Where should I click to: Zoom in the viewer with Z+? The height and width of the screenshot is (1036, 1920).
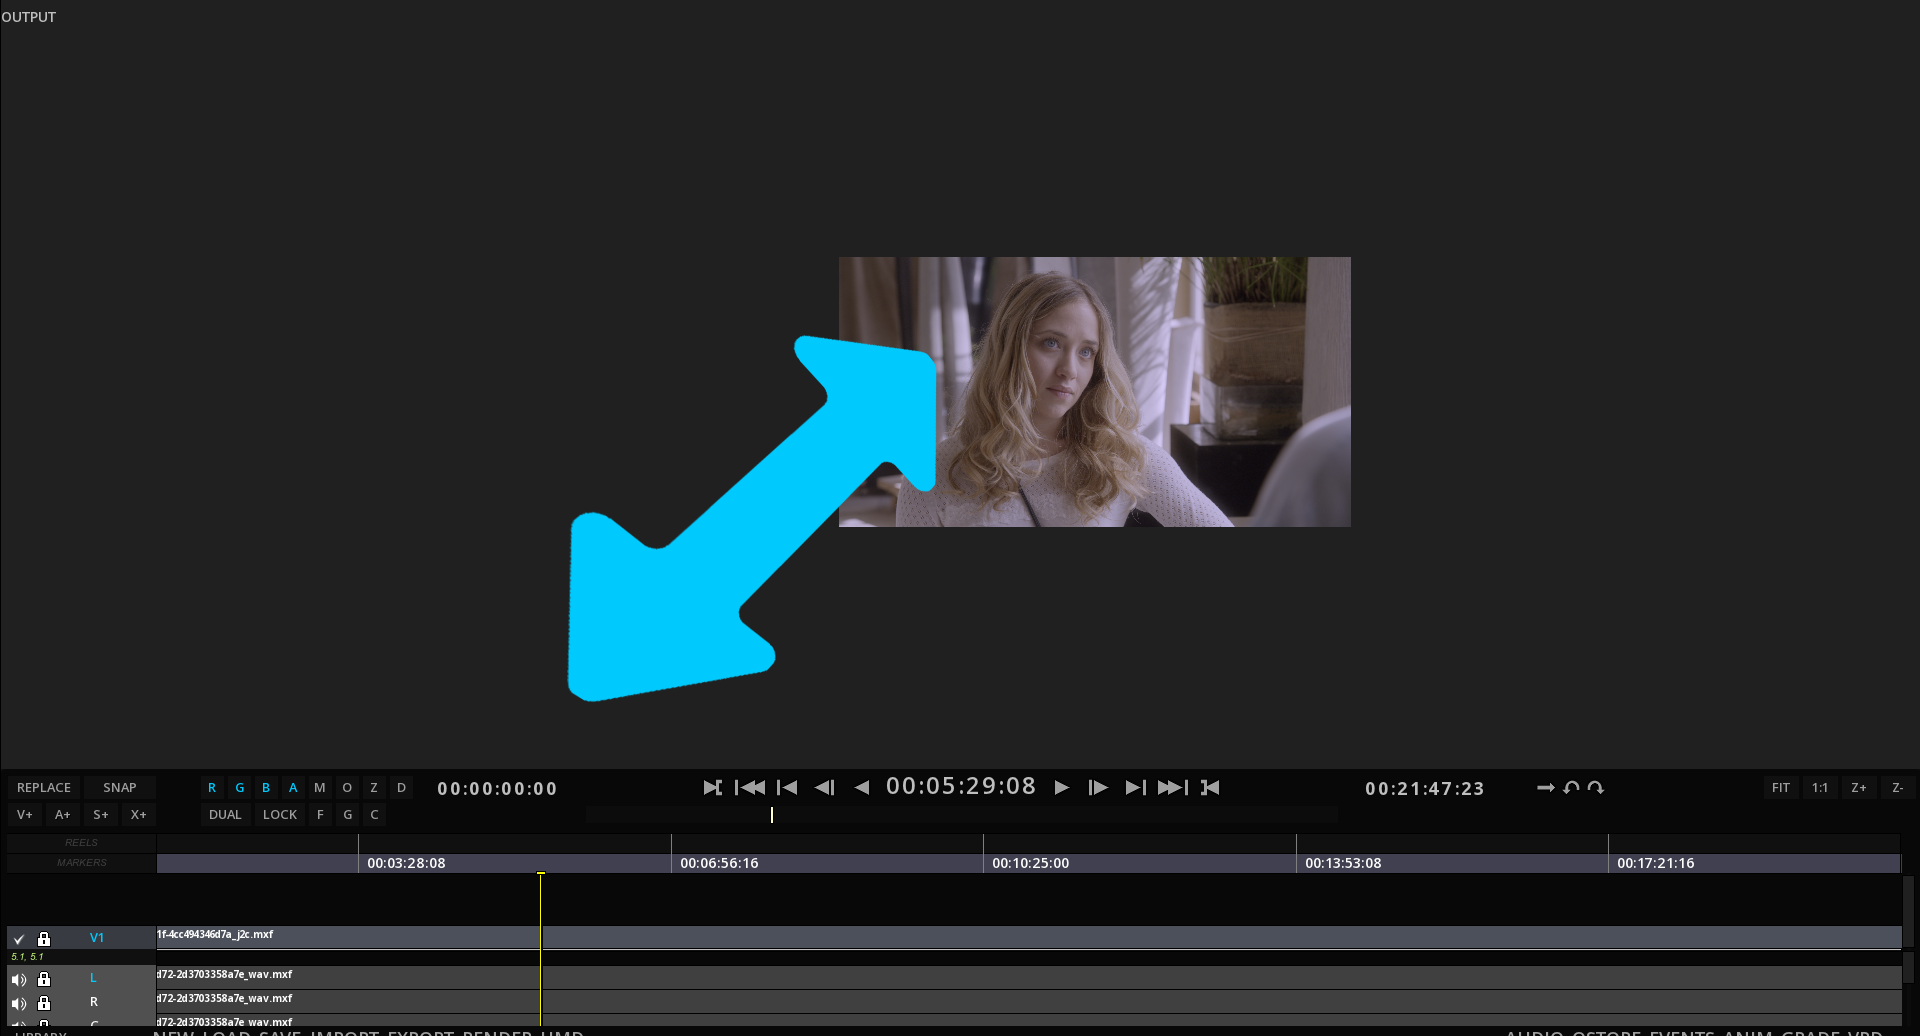point(1858,788)
